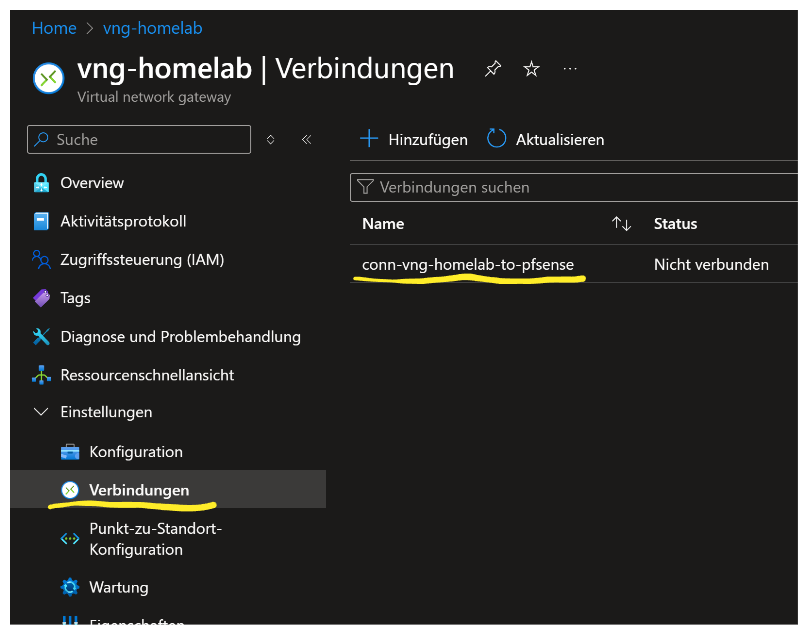Select Zugriffssteuerung (IAM) menu item
The image size is (807, 634).
[142, 259]
